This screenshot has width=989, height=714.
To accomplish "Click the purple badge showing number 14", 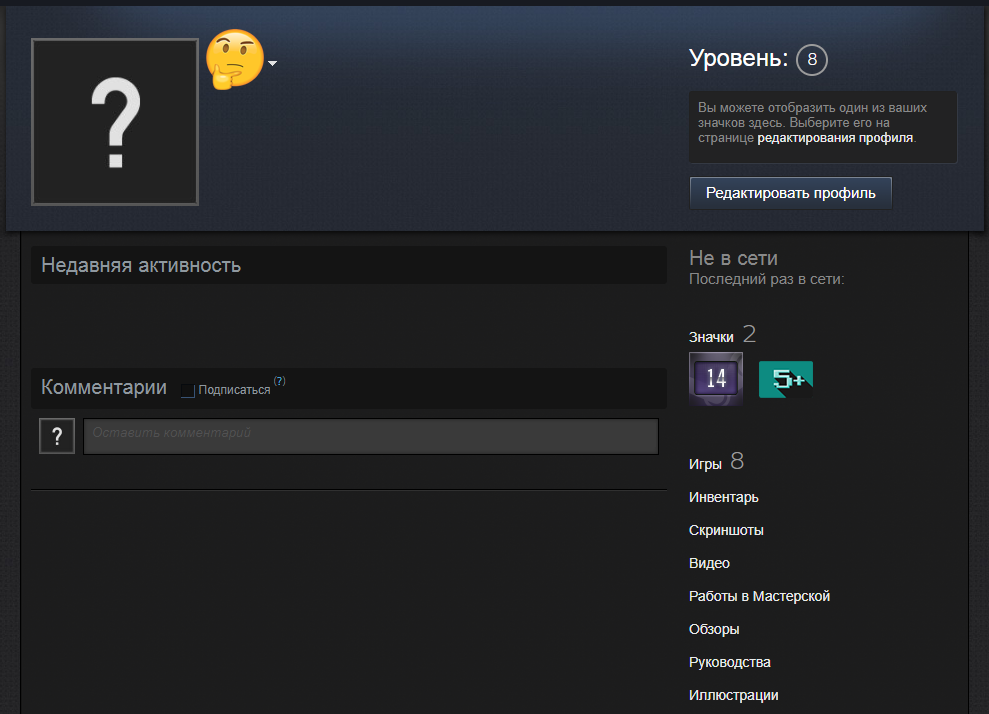I will click(716, 379).
